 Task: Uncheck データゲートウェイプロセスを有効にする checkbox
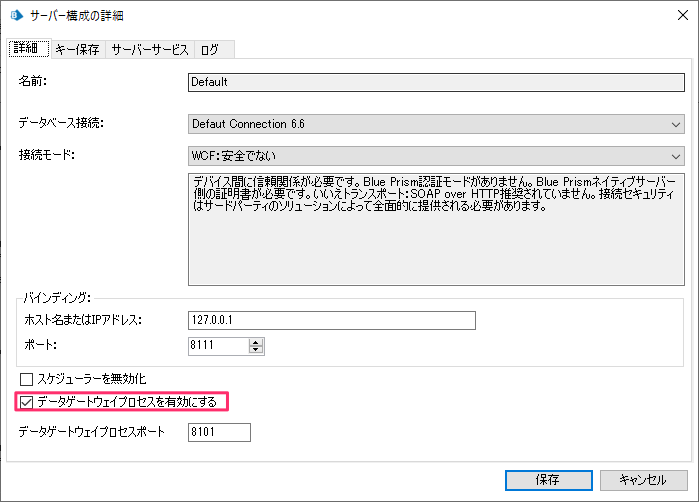26,402
